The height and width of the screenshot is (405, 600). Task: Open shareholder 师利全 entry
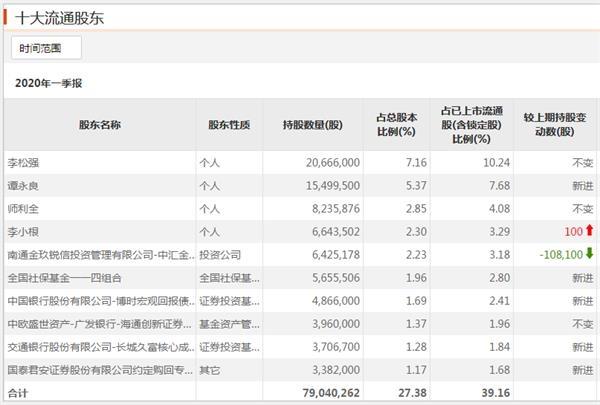[x=23, y=209]
